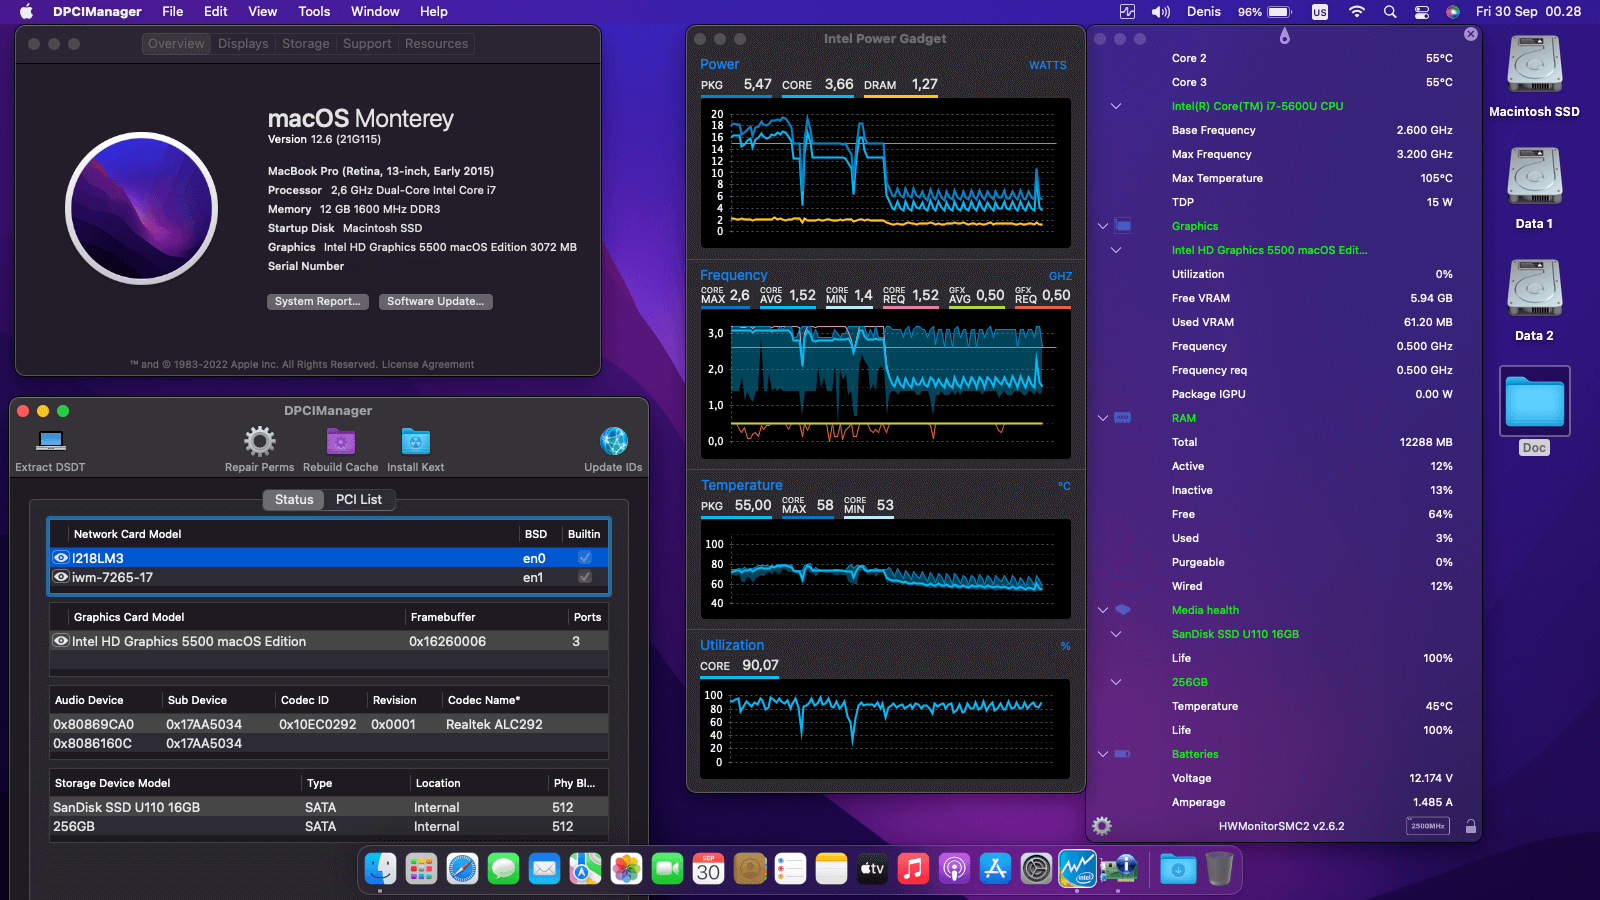This screenshot has height=900, width=1600.
Task: Open the Resources tab in About This Mac
Action: click(436, 44)
